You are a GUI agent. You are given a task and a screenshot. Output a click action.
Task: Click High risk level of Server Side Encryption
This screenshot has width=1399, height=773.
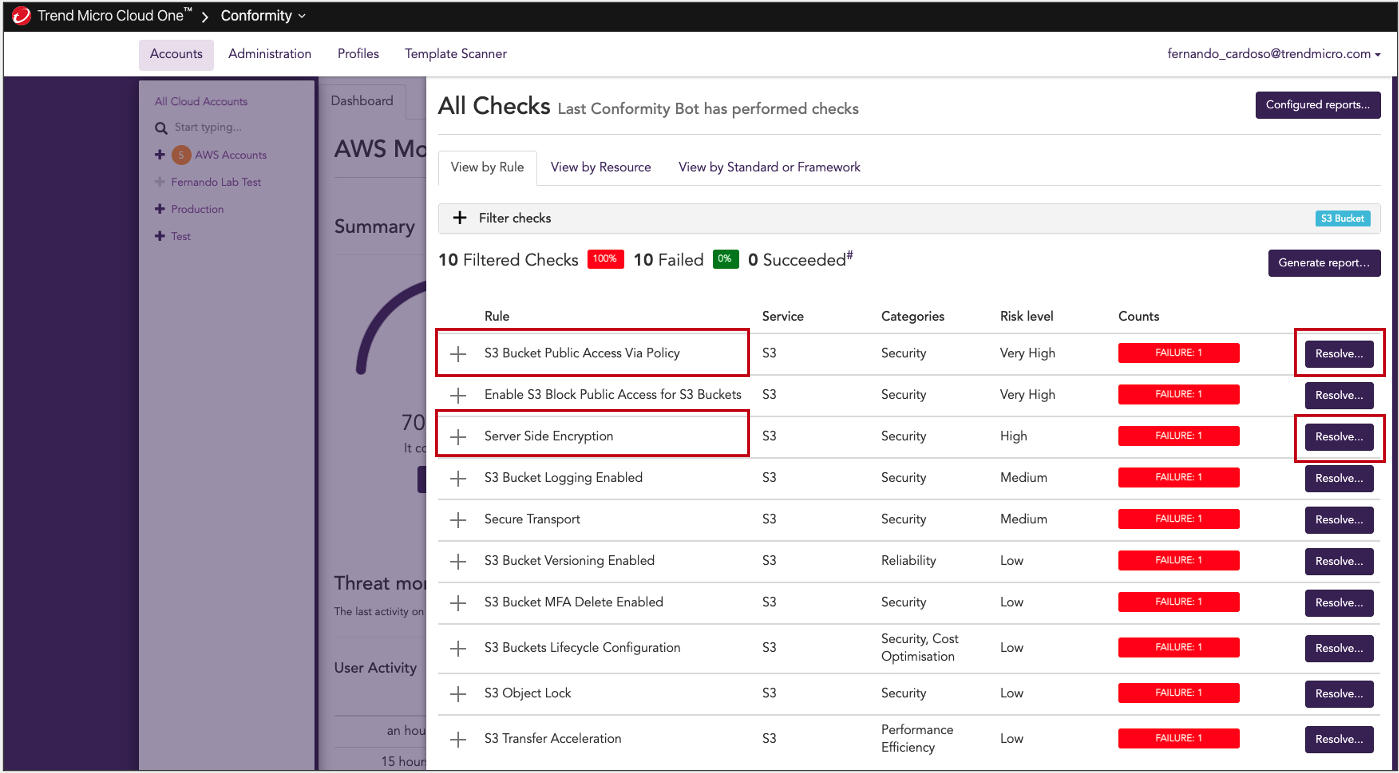click(1014, 436)
